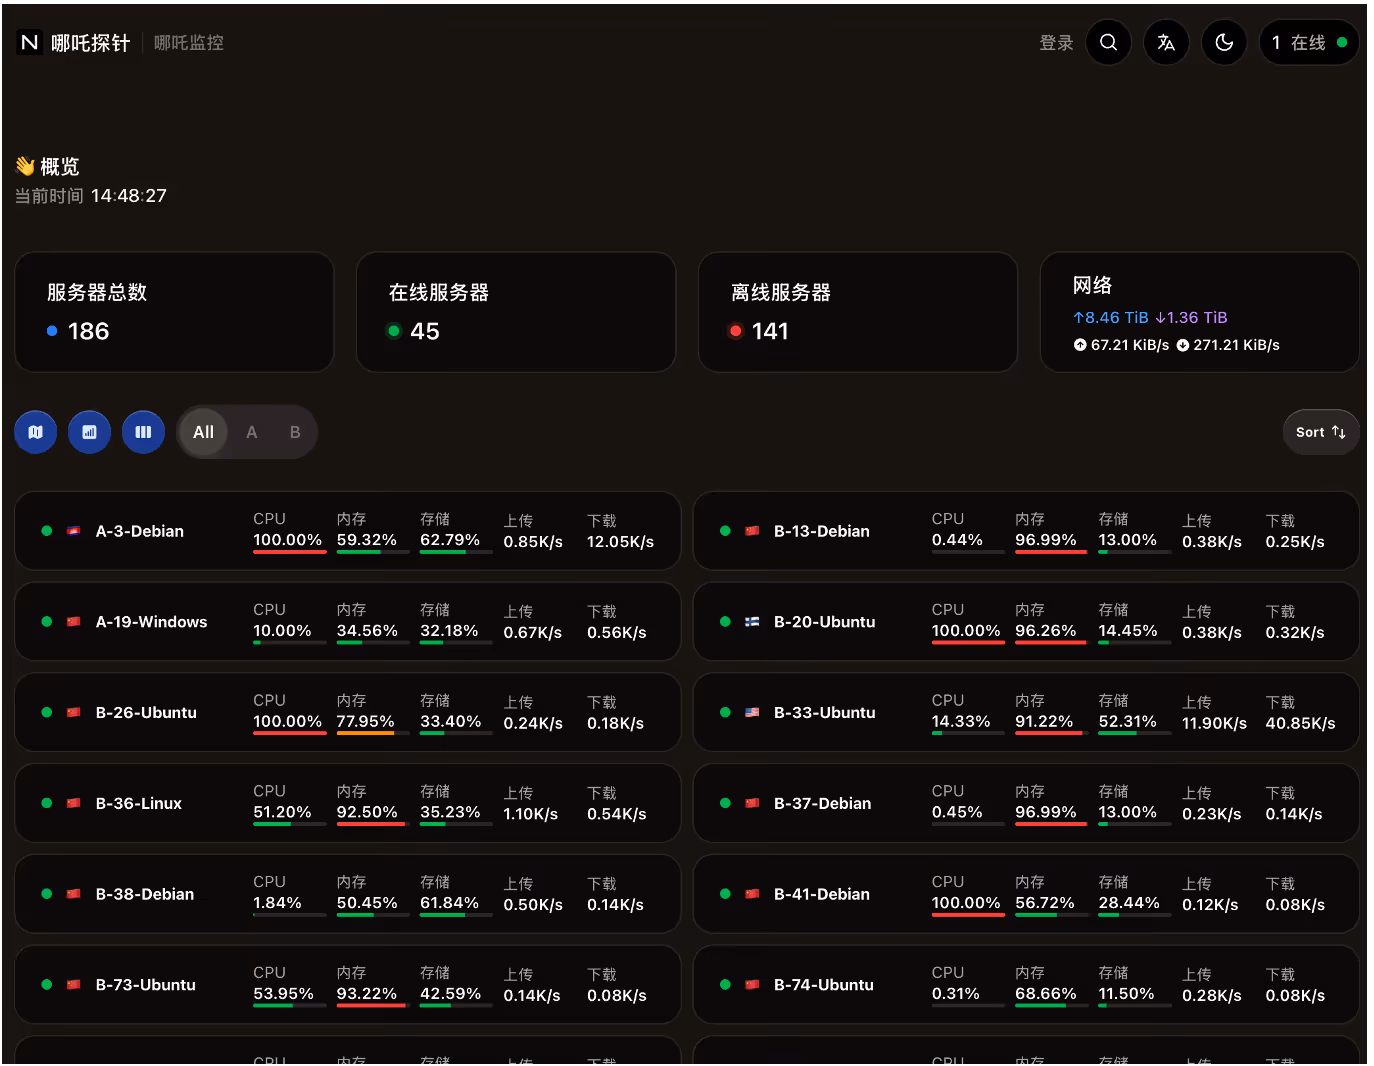Click the 登录 login link

point(1056,43)
